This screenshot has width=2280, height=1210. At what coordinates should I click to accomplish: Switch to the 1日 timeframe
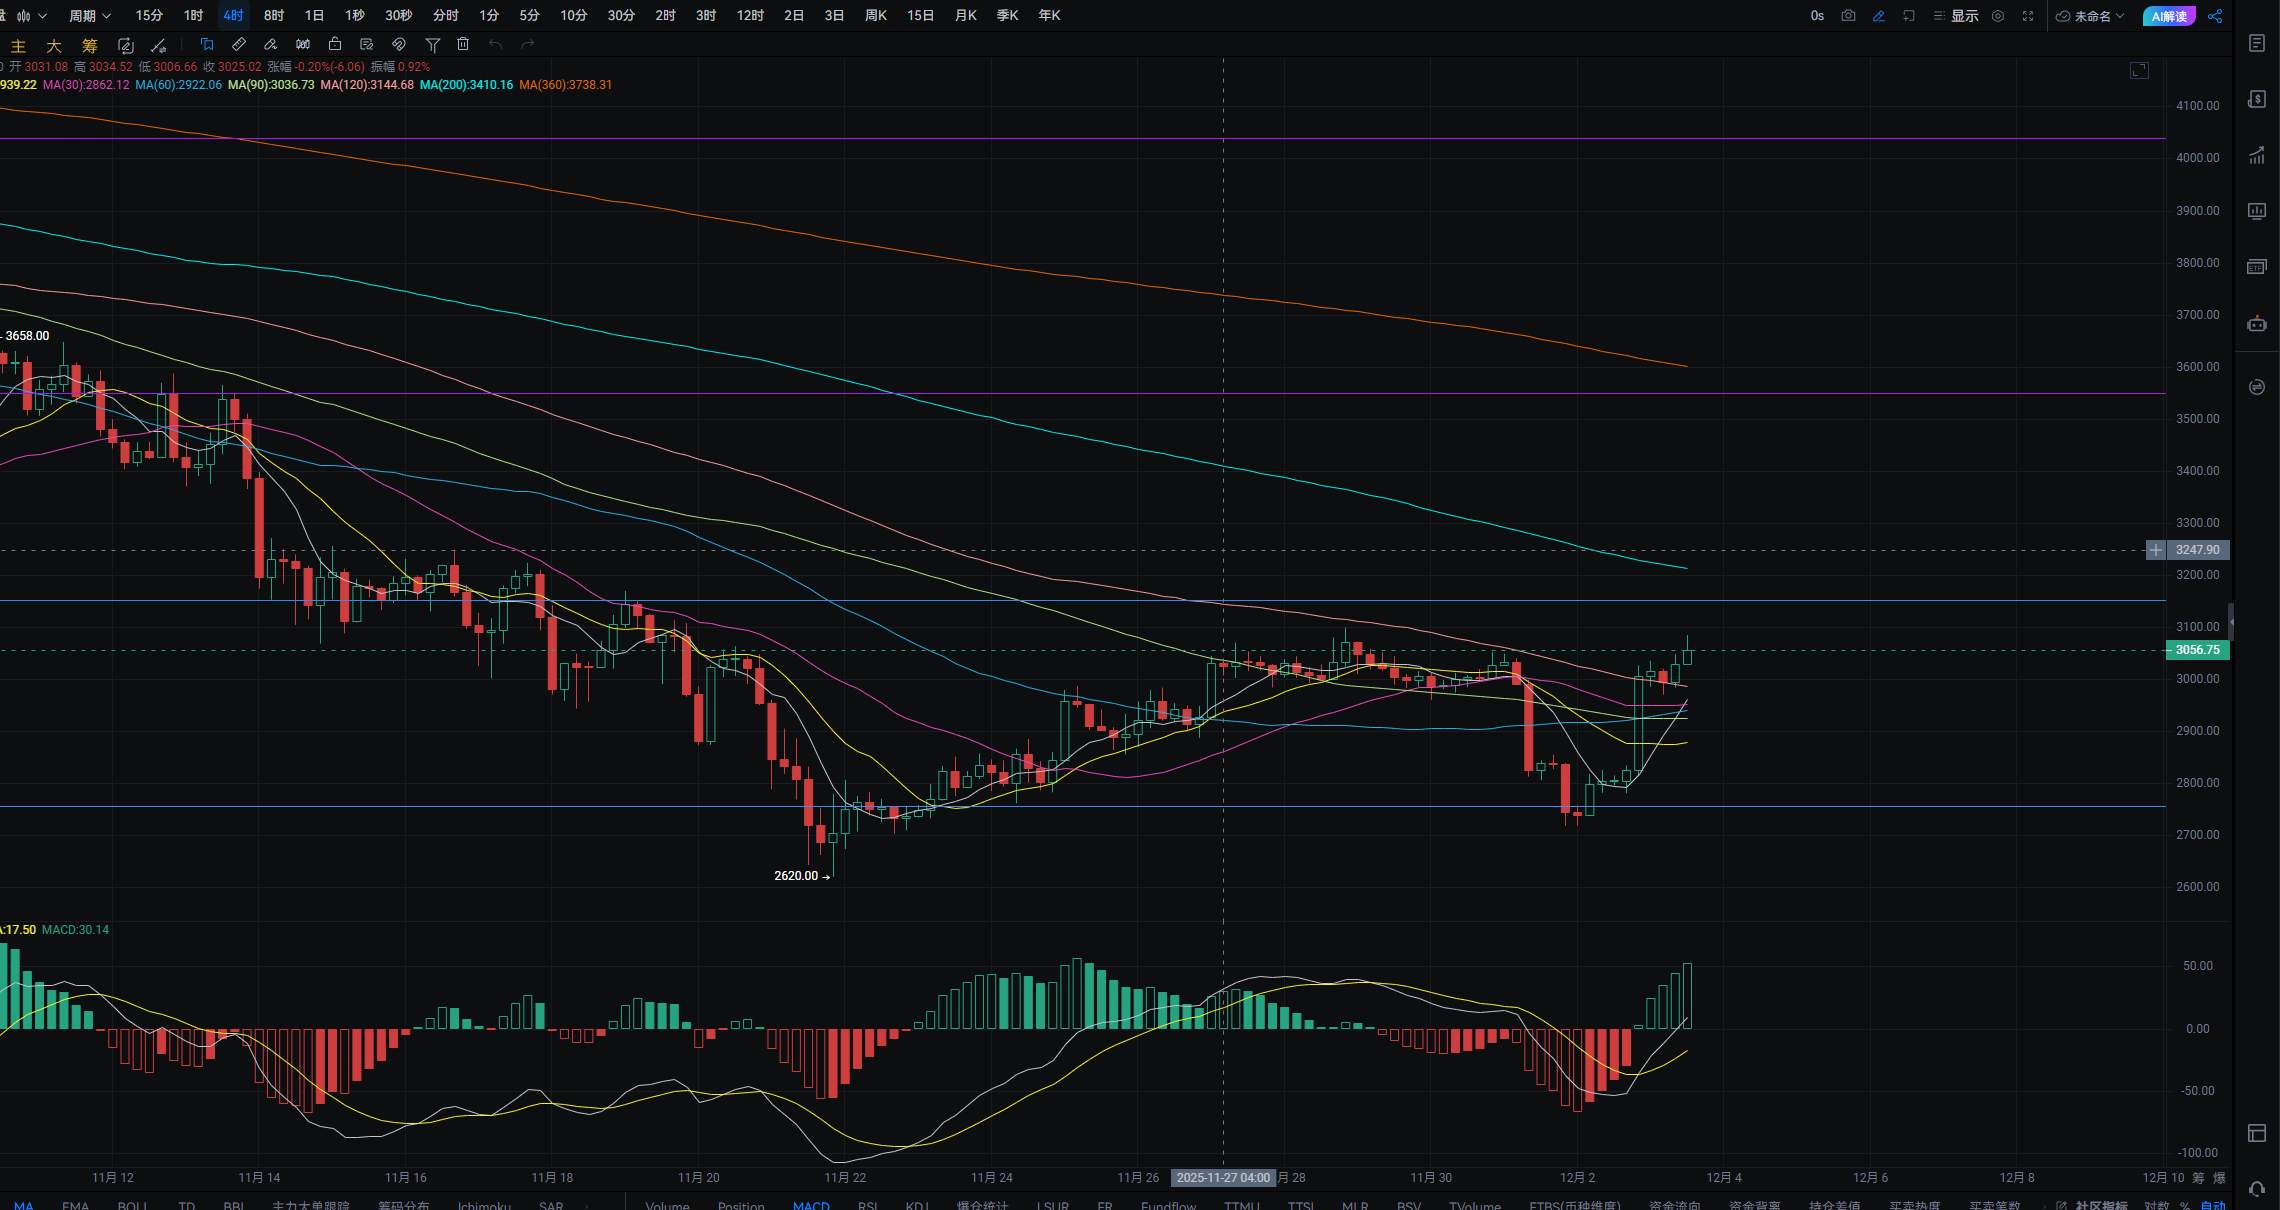coord(314,16)
